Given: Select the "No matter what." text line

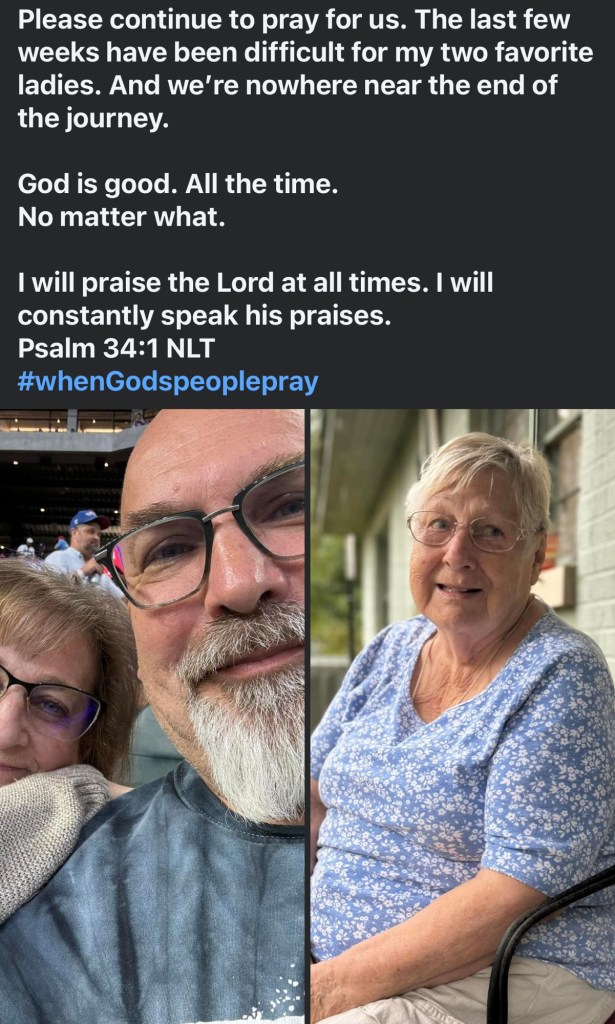Looking at the screenshot, I should tap(122, 216).
